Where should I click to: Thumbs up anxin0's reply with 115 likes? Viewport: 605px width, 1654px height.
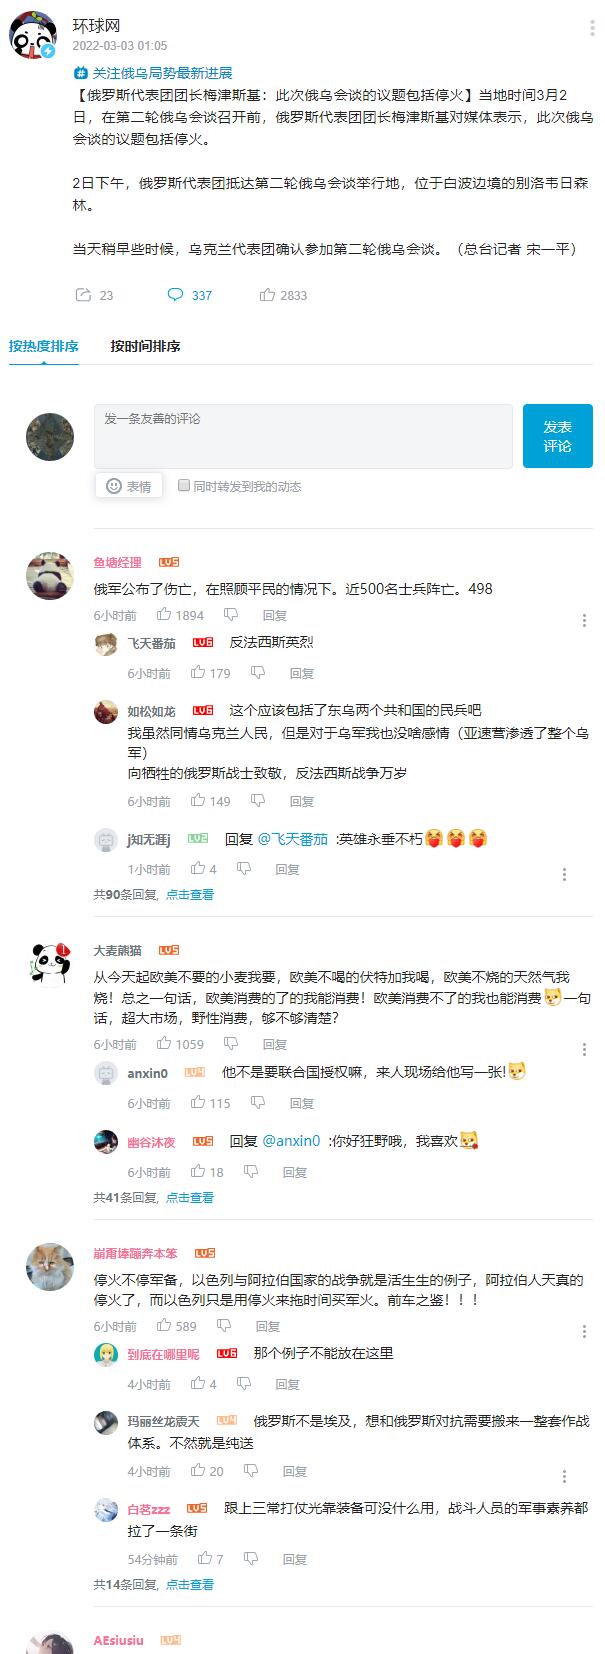coord(198,1102)
